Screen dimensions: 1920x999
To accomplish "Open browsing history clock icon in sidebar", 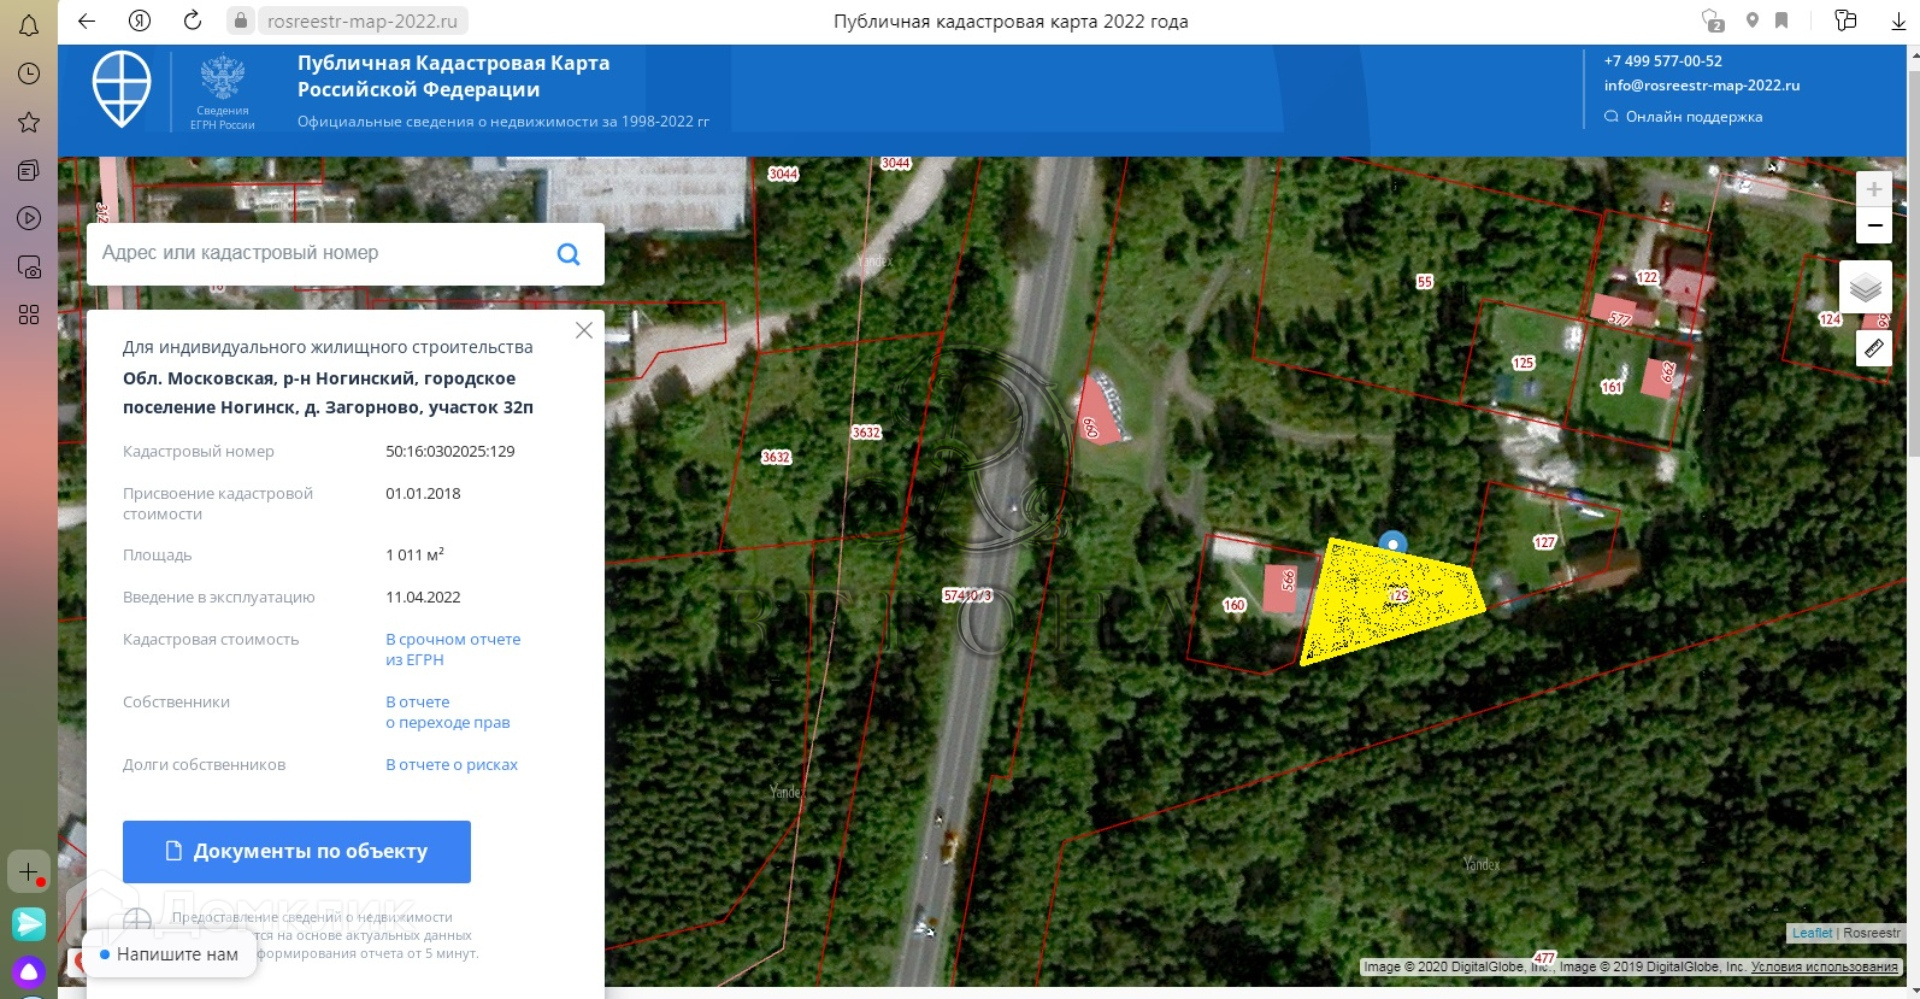I will (x=29, y=74).
